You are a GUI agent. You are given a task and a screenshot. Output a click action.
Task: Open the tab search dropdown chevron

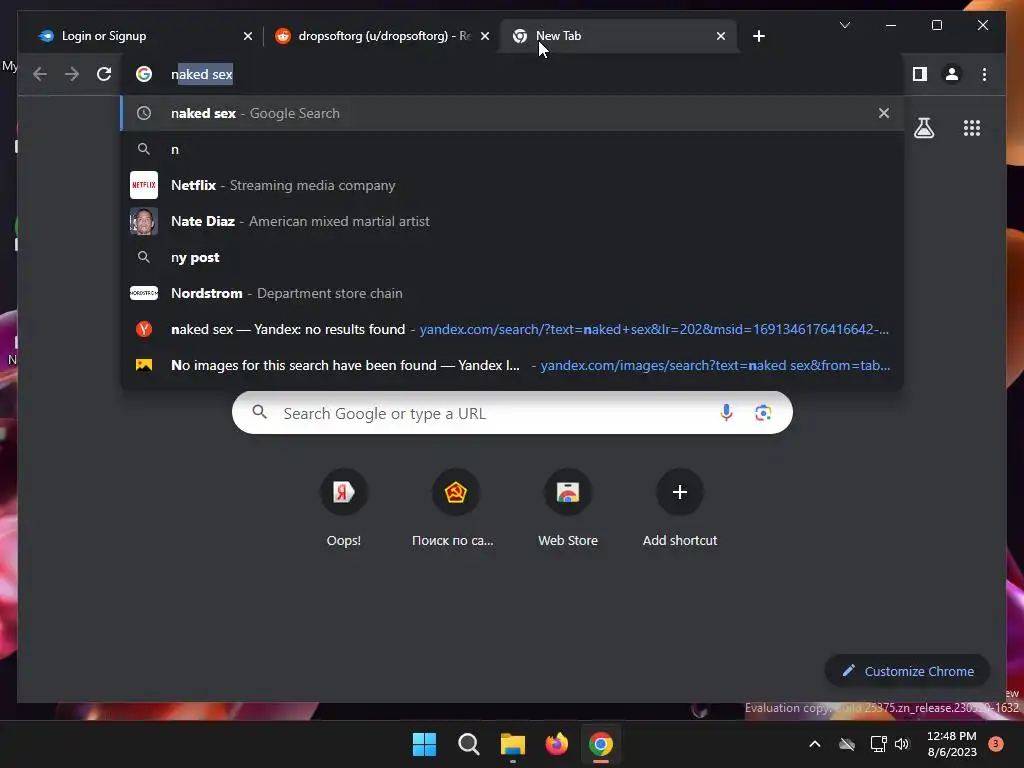[x=844, y=25]
